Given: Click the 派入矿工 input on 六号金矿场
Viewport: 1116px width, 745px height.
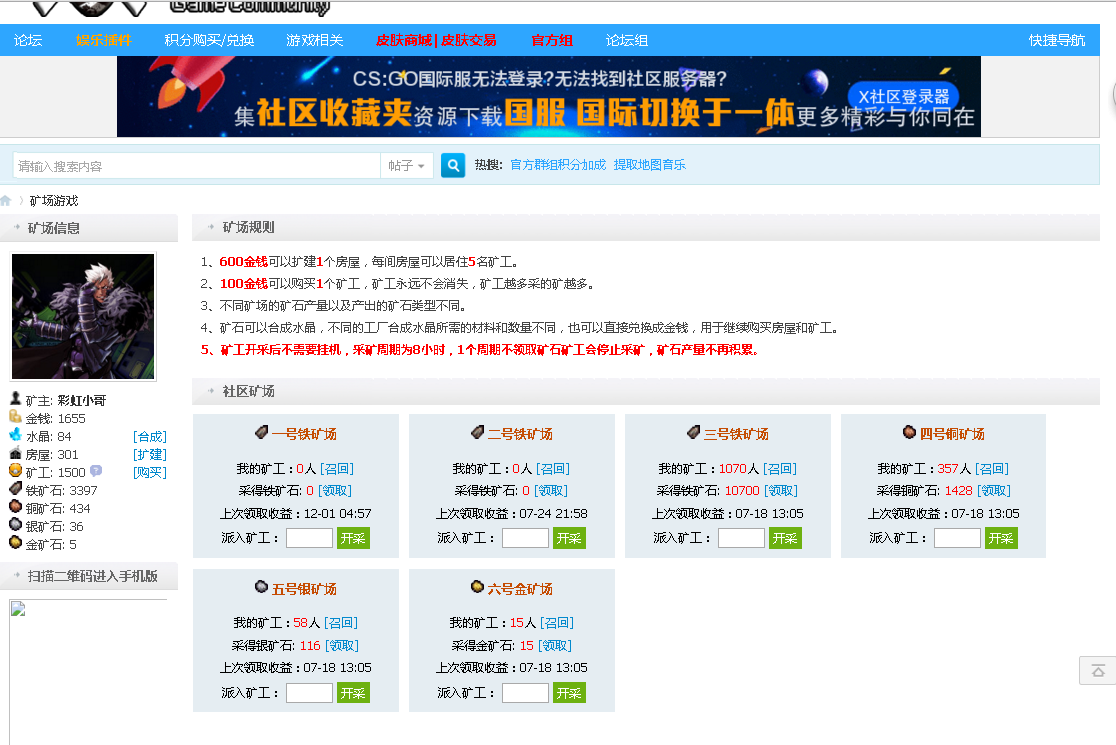Looking at the screenshot, I should click(525, 691).
